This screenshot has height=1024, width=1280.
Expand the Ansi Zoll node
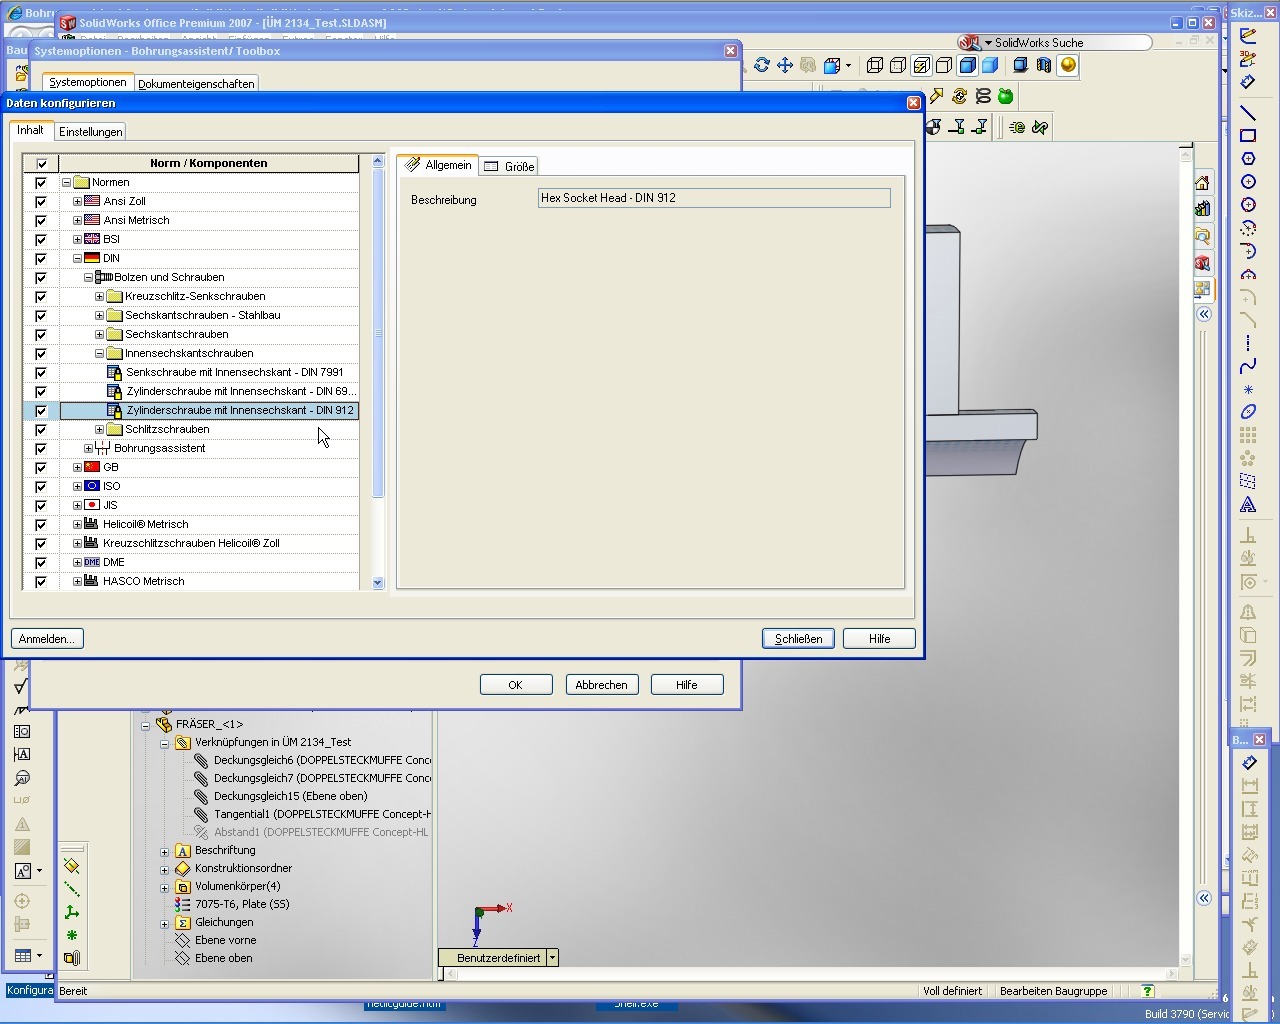coord(77,201)
